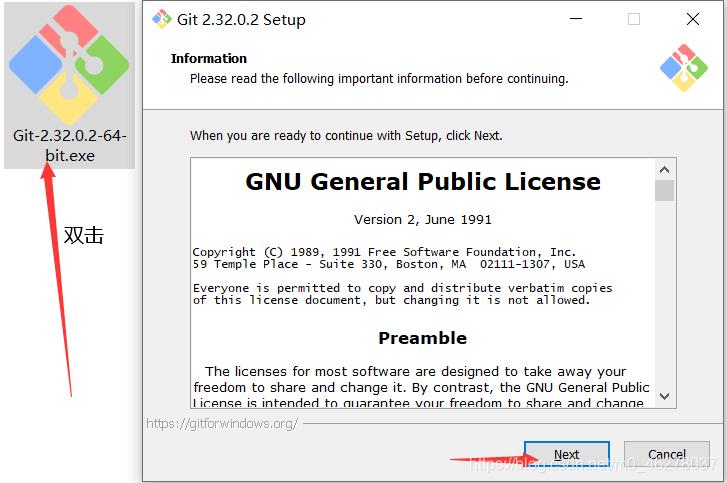
Task: Click the '59 Temple Place' address line
Action: point(389,264)
